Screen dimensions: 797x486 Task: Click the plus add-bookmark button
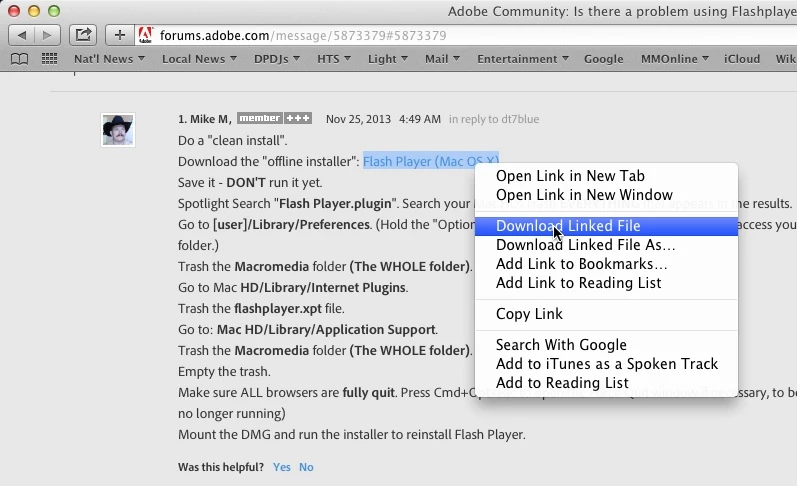(x=119, y=35)
